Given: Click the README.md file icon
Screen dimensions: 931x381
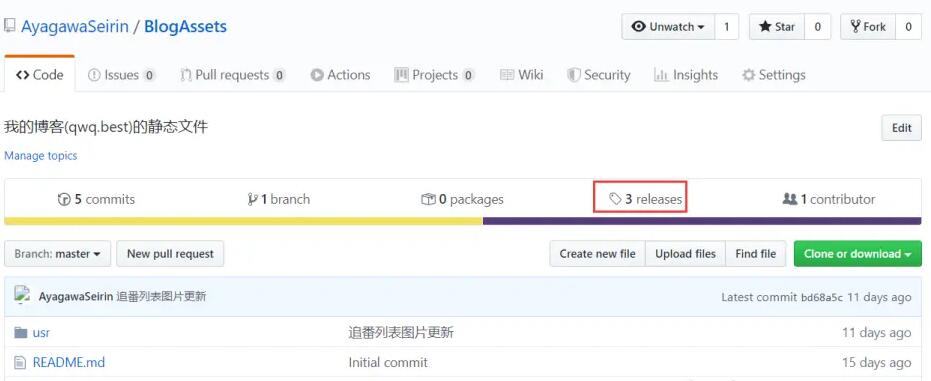Looking at the screenshot, I should tap(20, 362).
